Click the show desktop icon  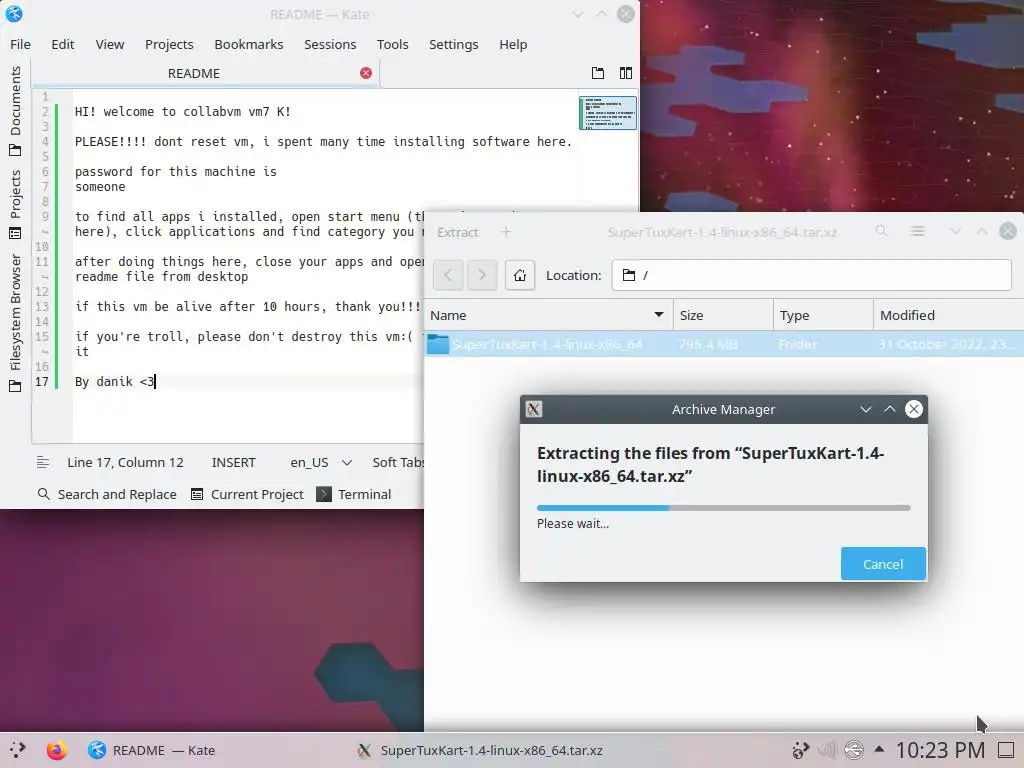click(x=1007, y=750)
